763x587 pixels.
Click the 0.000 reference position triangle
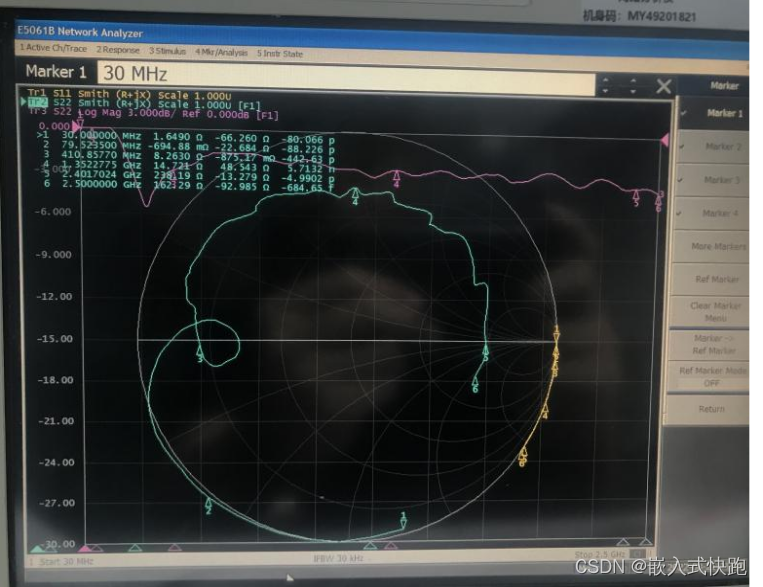pyautogui.click(x=76, y=127)
